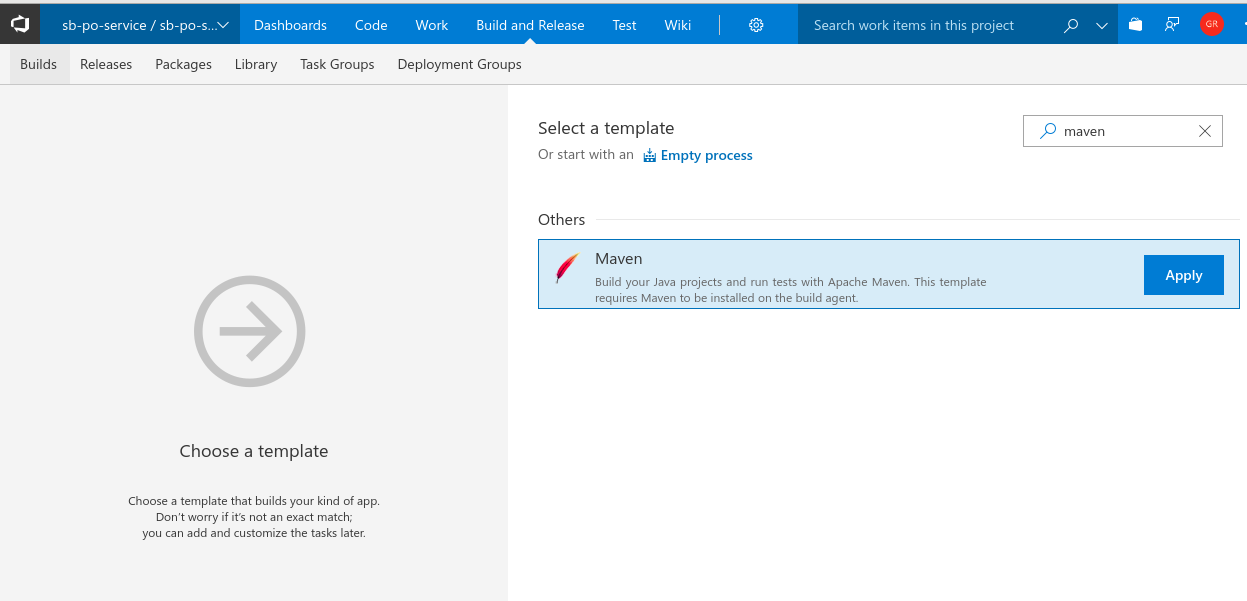This screenshot has width=1247, height=601.
Task: Start with an Empty process link
Action: click(706, 155)
